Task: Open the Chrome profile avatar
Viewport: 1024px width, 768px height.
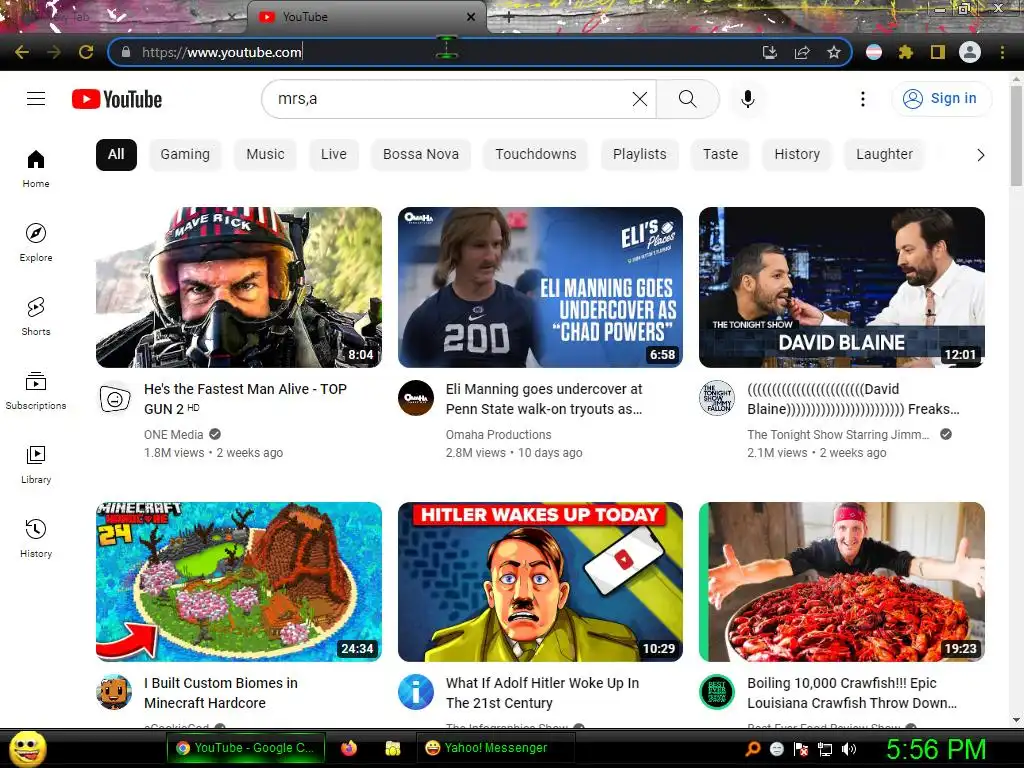Action: 970,52
